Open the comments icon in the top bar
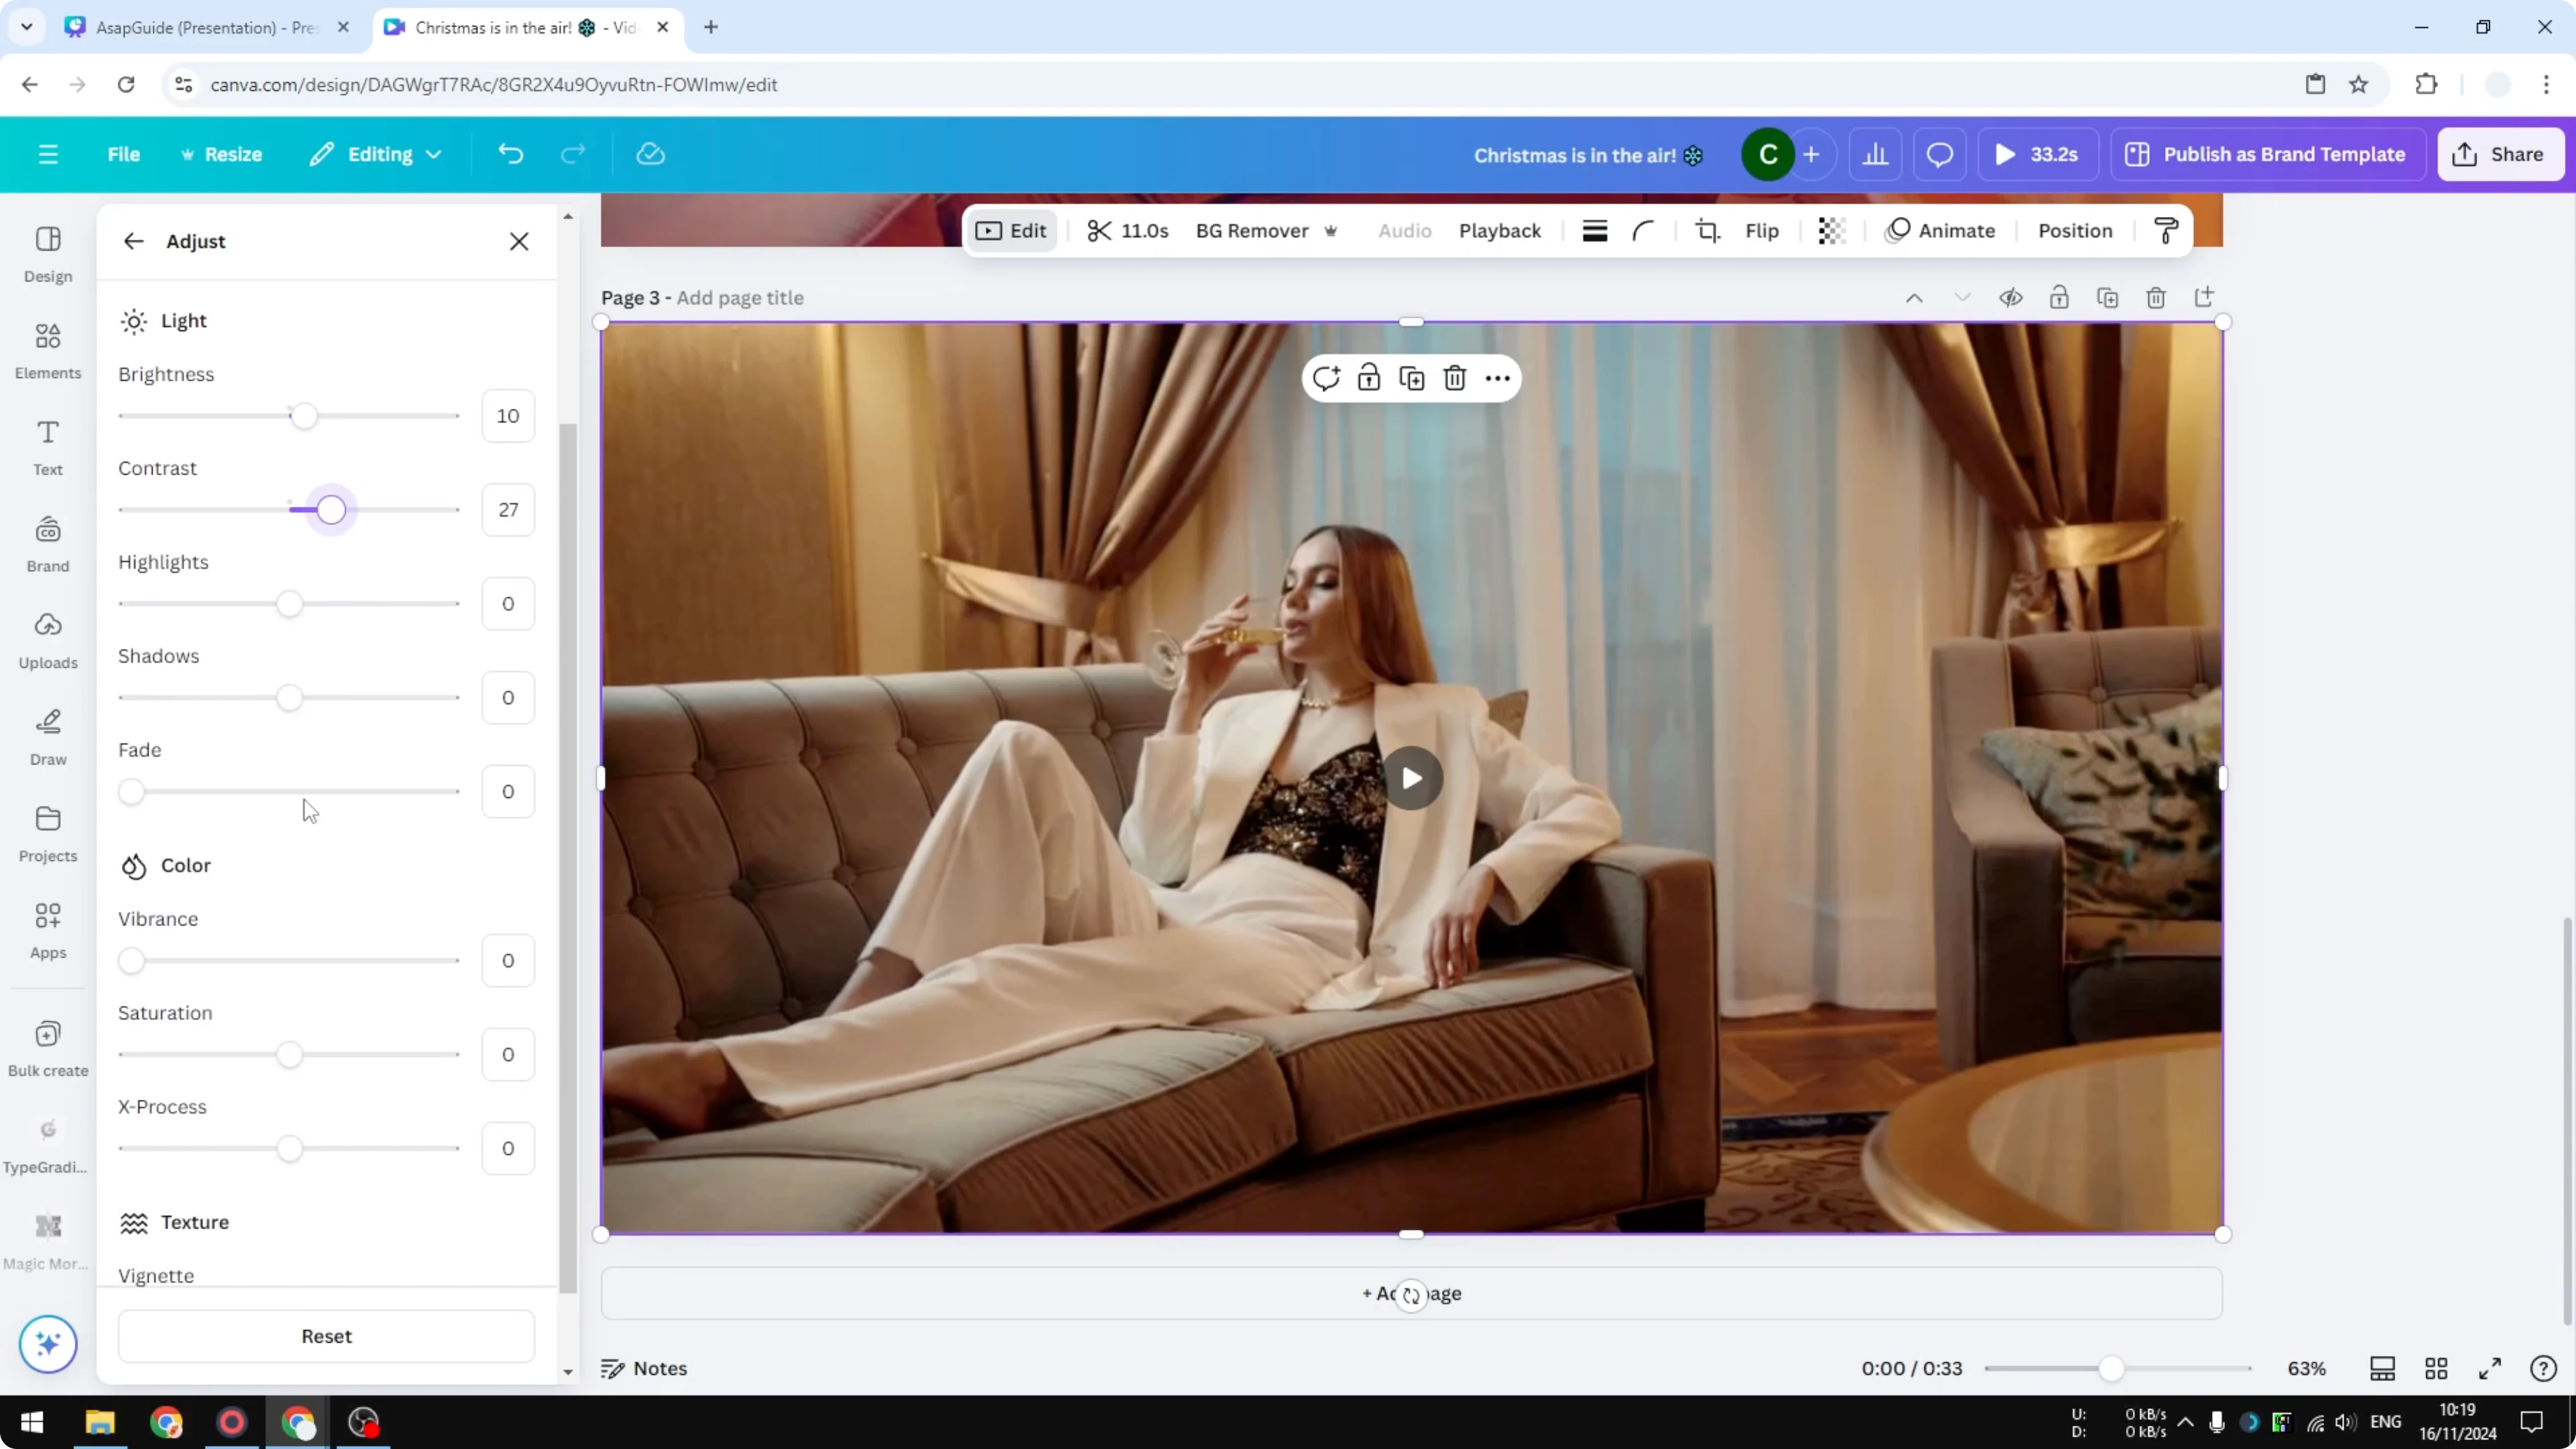 1940,153
